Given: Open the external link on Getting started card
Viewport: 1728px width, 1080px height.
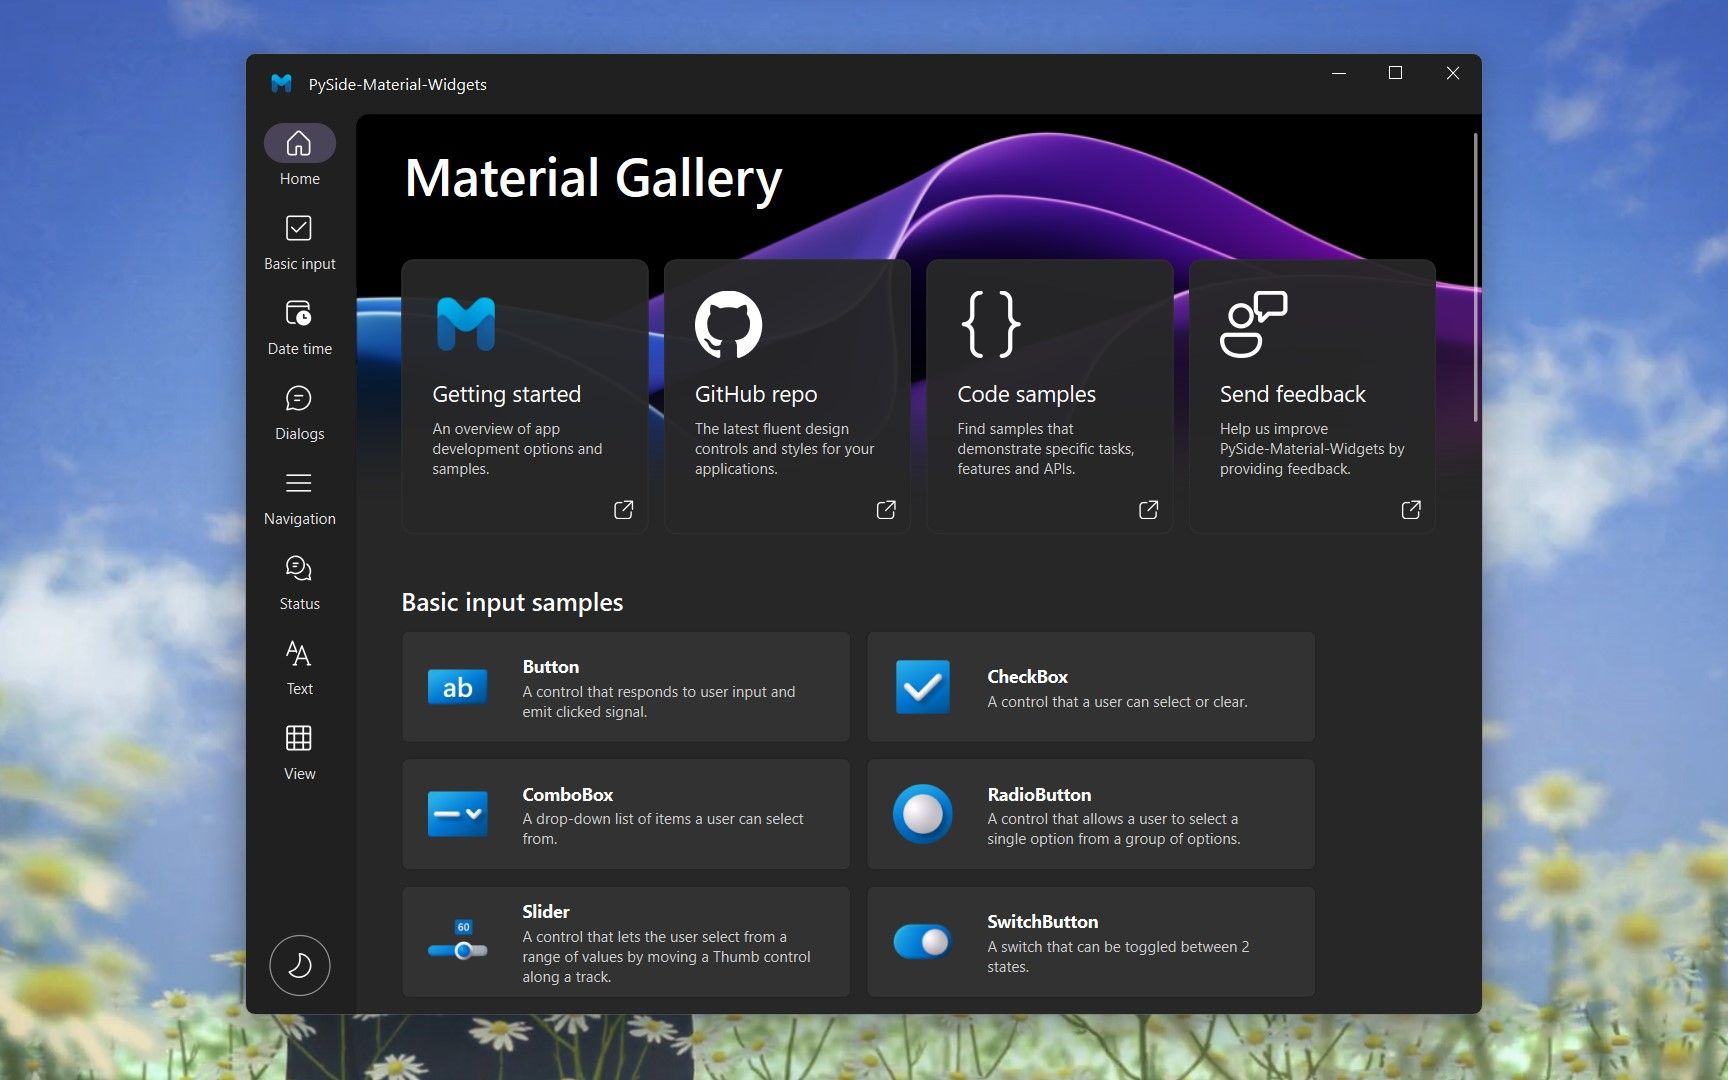Looking at the screenshot, I should tap(623, 510).
